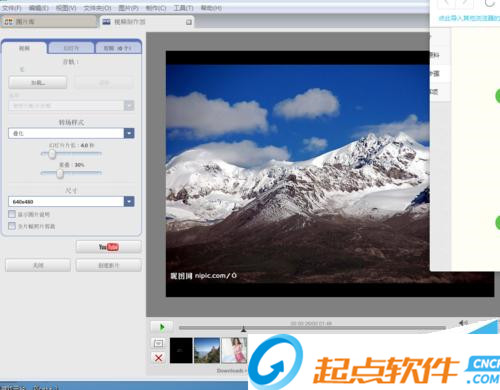Click the refresh icon in the browser window

[x=490, y=3]
